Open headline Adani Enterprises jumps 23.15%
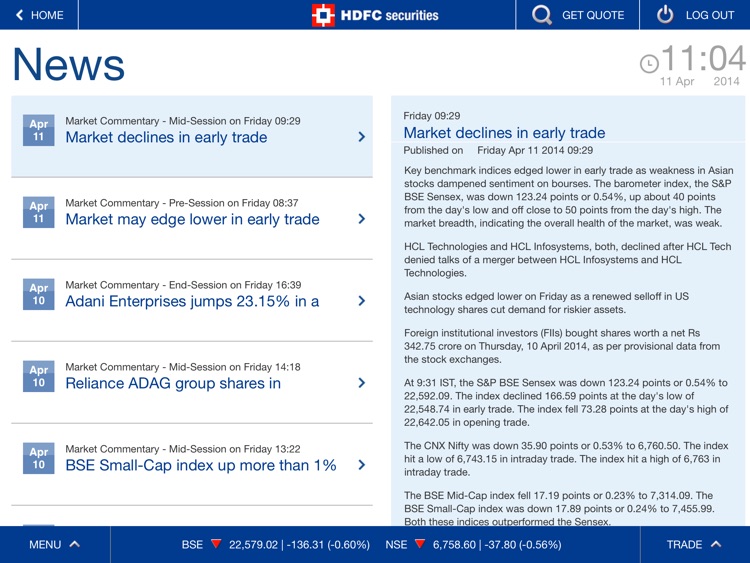 point(192,301)
